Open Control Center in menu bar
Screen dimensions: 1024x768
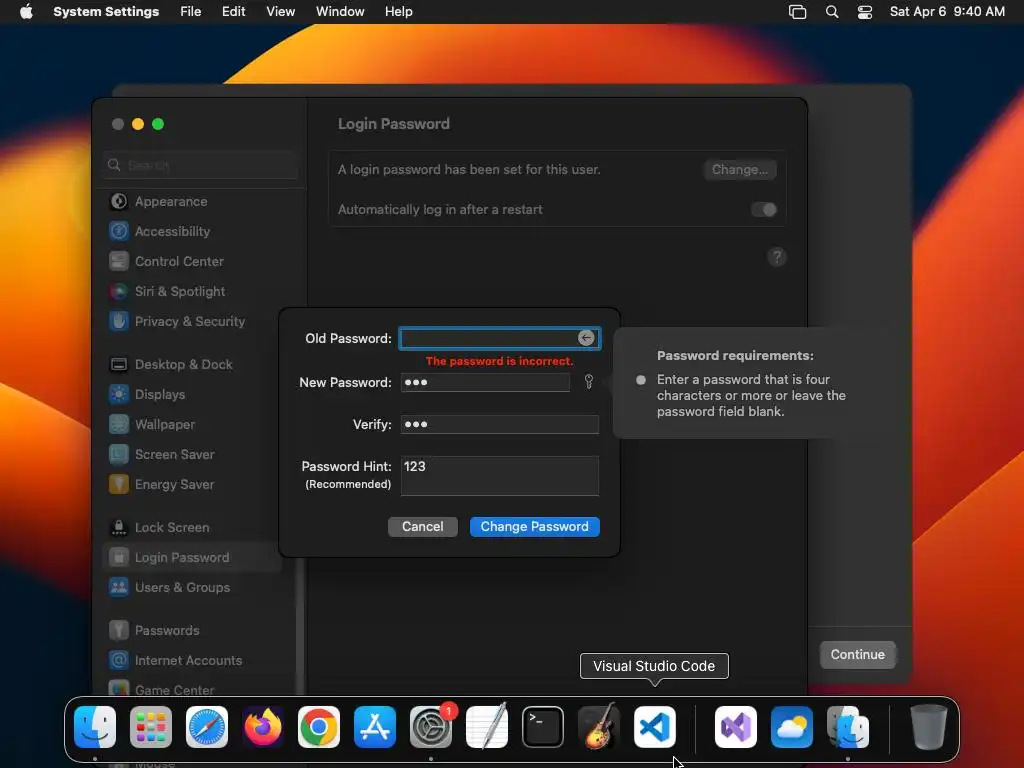click(865, 12)
